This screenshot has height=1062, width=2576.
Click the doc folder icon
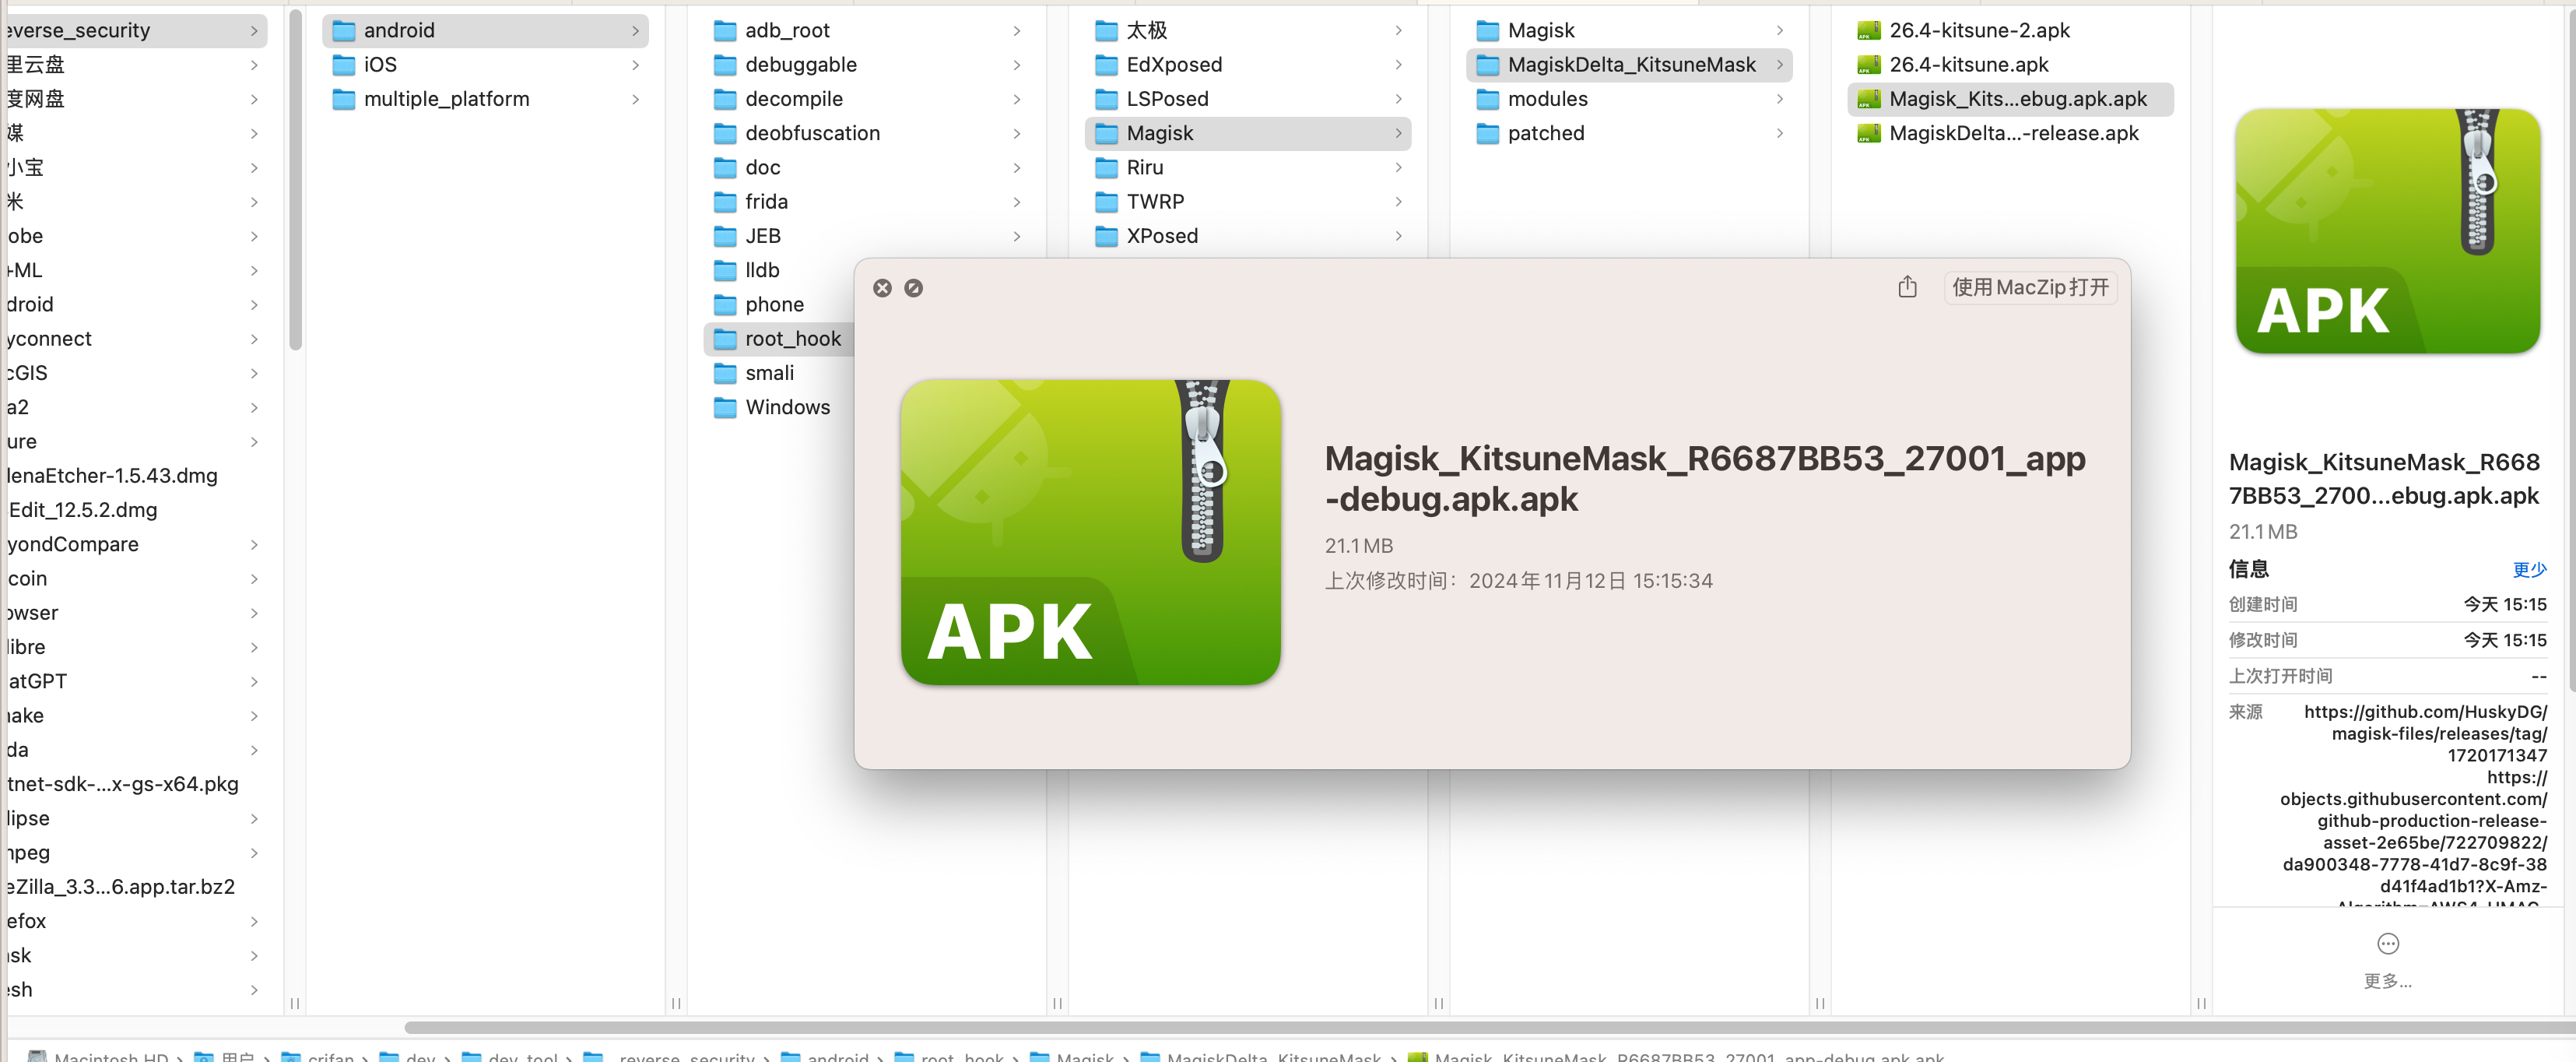[x=725, y=167]
